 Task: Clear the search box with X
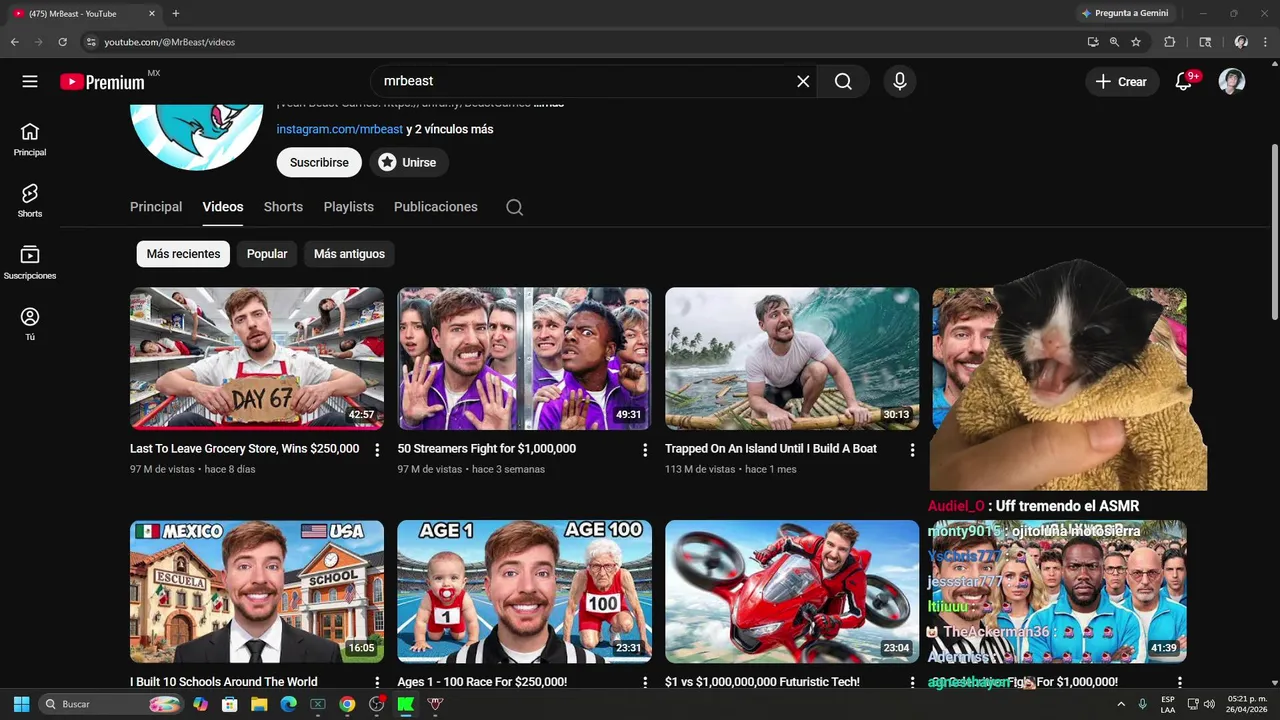coord(803,82)
